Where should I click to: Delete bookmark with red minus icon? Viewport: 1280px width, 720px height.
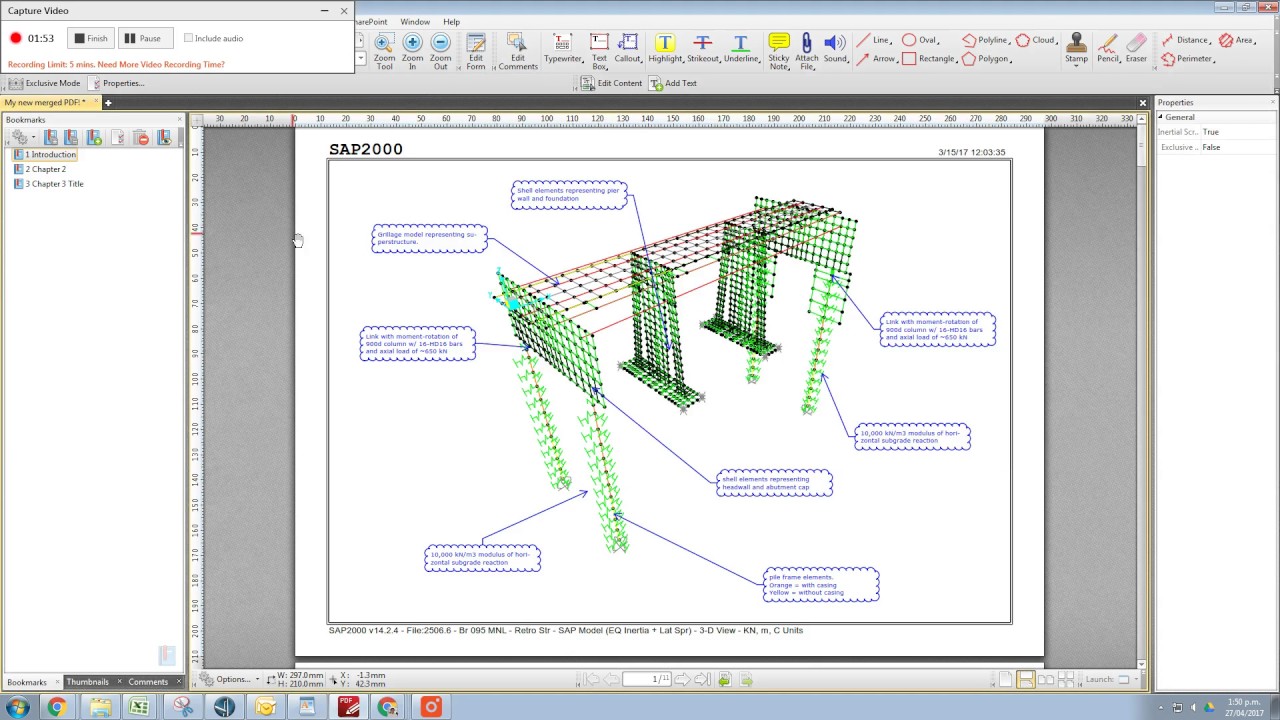pyautogui.click(x=141, y=137)
